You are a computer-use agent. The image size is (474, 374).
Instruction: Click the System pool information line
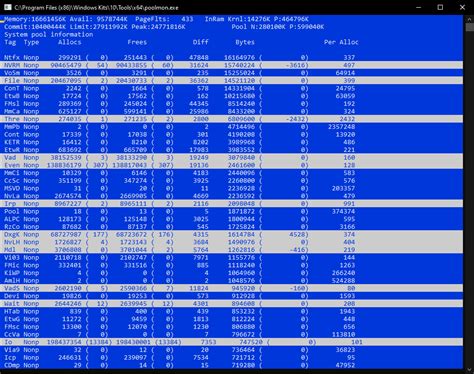tap(49, 34)
